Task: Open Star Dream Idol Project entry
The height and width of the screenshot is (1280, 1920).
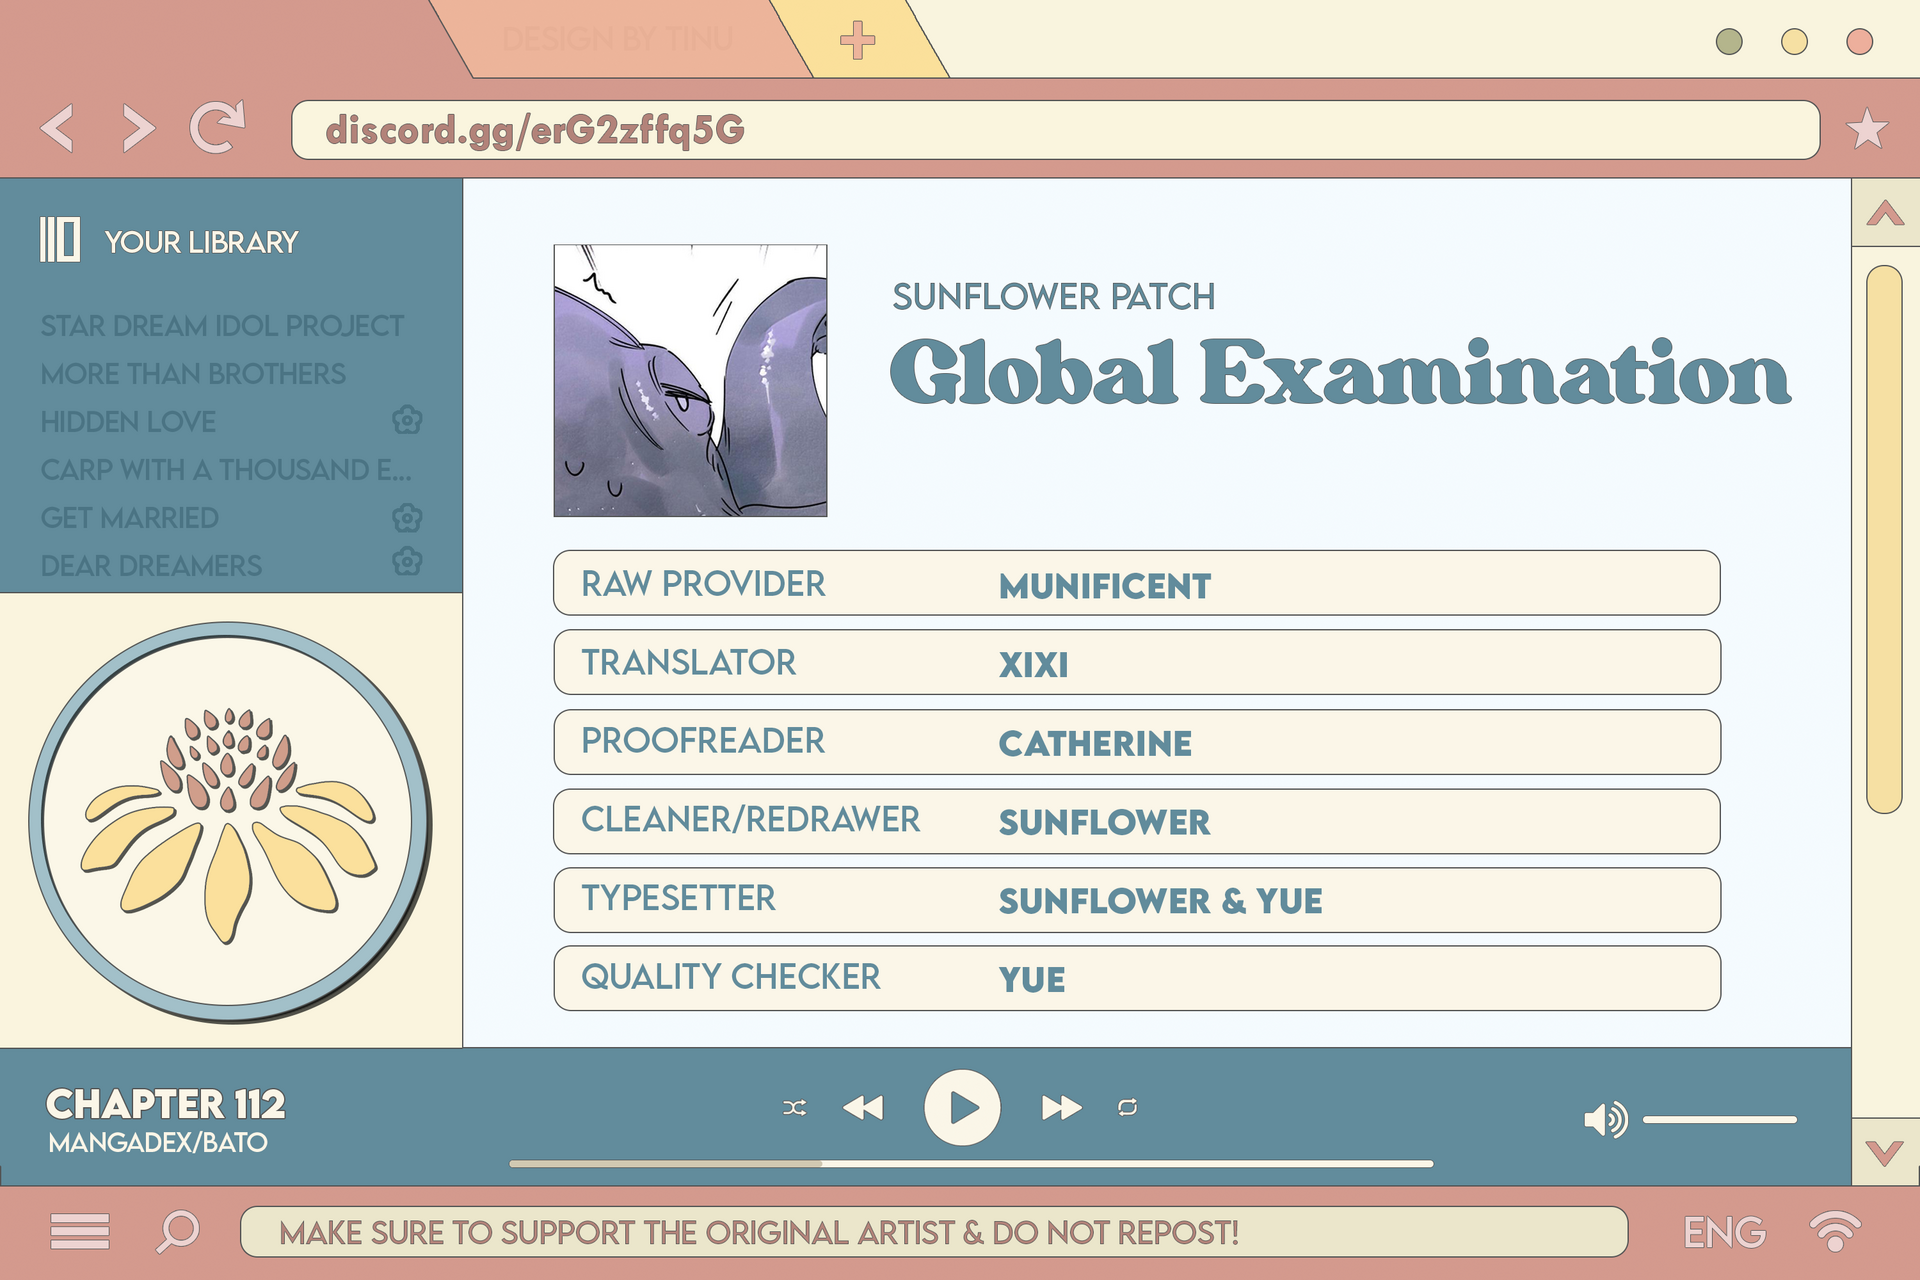Action: click(x=222, y=326)
